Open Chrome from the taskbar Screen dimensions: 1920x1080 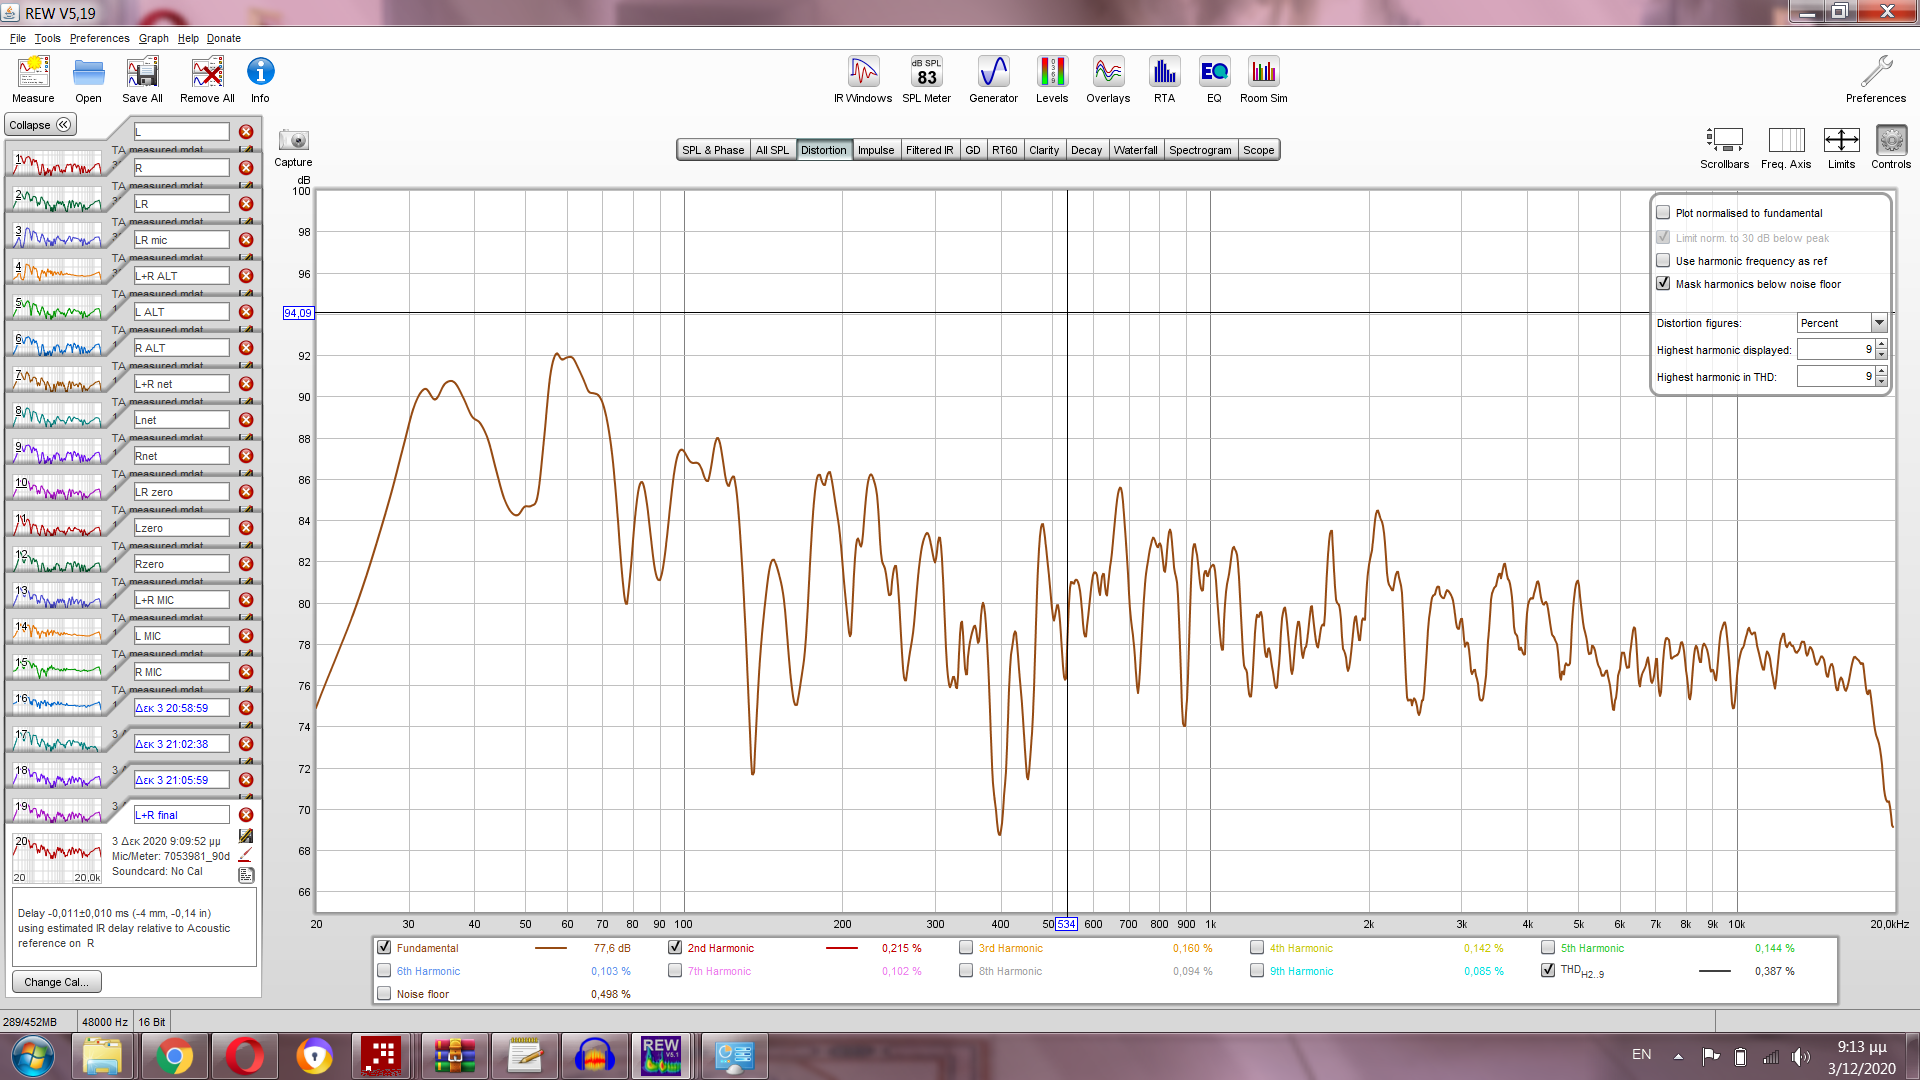pos(174,1056)
